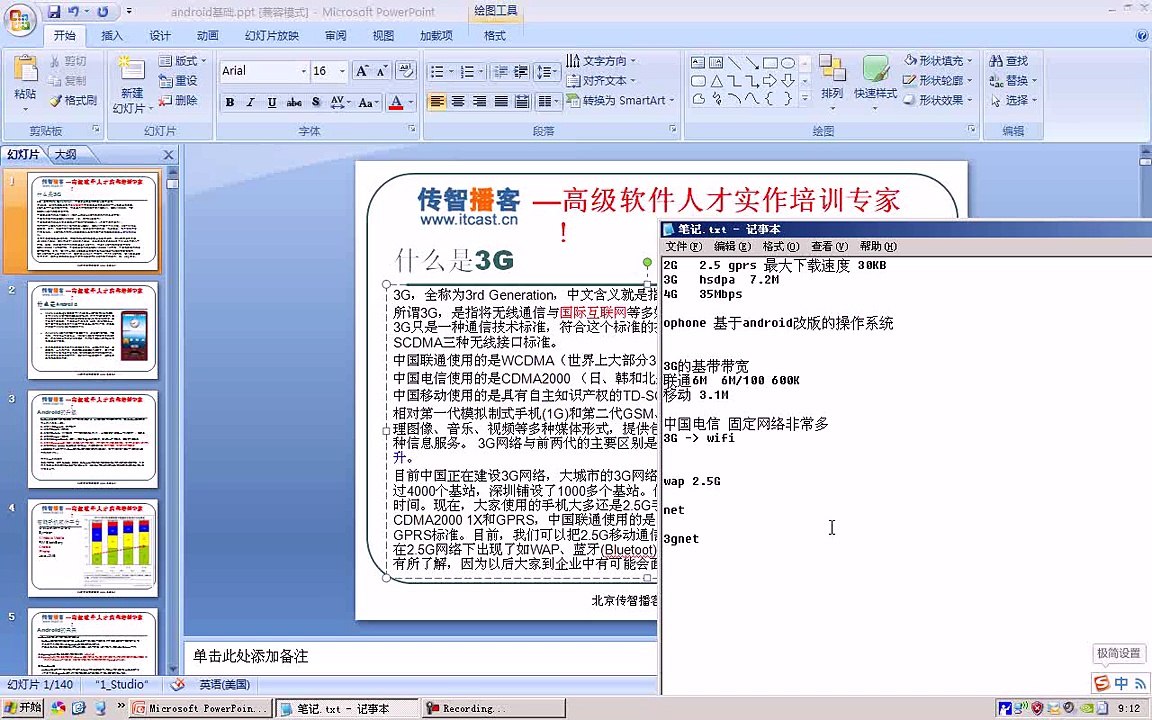Open the Shape Outline (形状轮廓) dropdown
This screenshot has height=720, width=1152.
pos(938,80)
